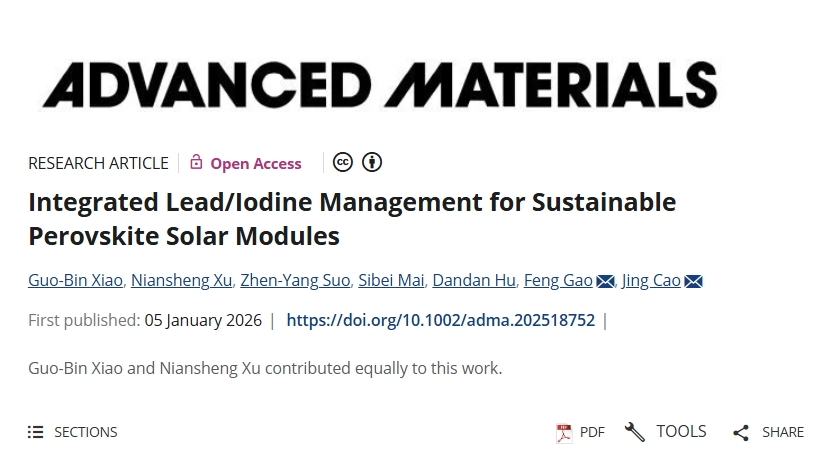This screenshot has width=826, height=452.
Task: Click the red PDF file icon
Action: click(x=564, y=432)
